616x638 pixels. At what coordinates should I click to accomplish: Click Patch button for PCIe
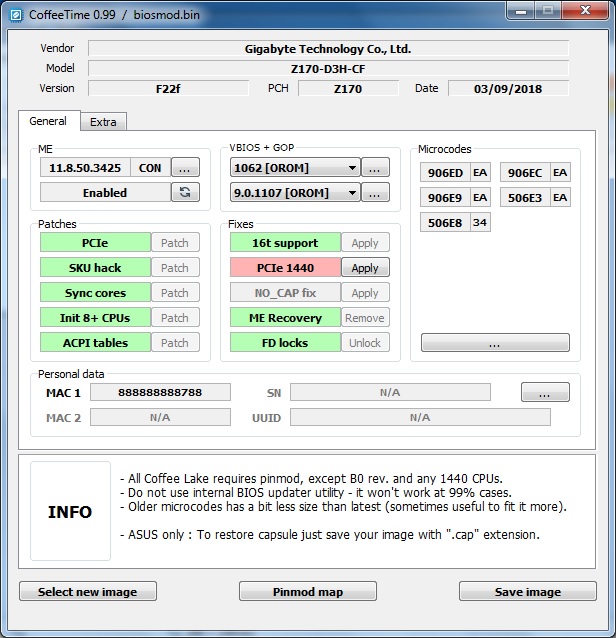pos(175,243)
